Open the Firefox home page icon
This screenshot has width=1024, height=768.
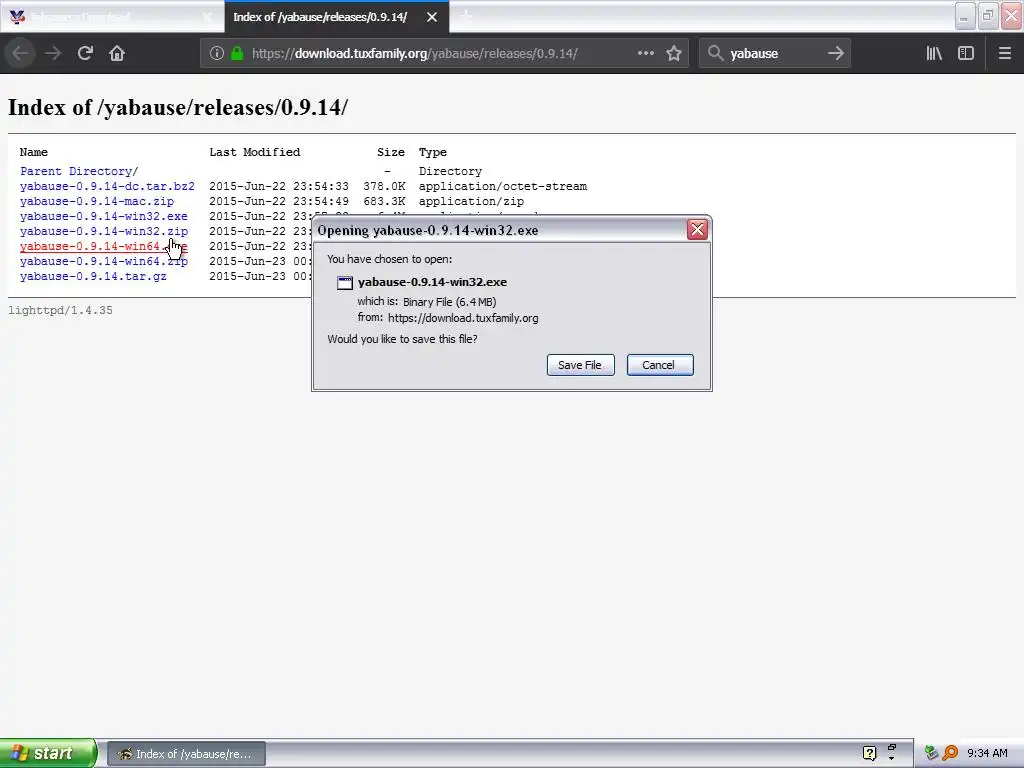pyautogui.click(x=117, y=54)
